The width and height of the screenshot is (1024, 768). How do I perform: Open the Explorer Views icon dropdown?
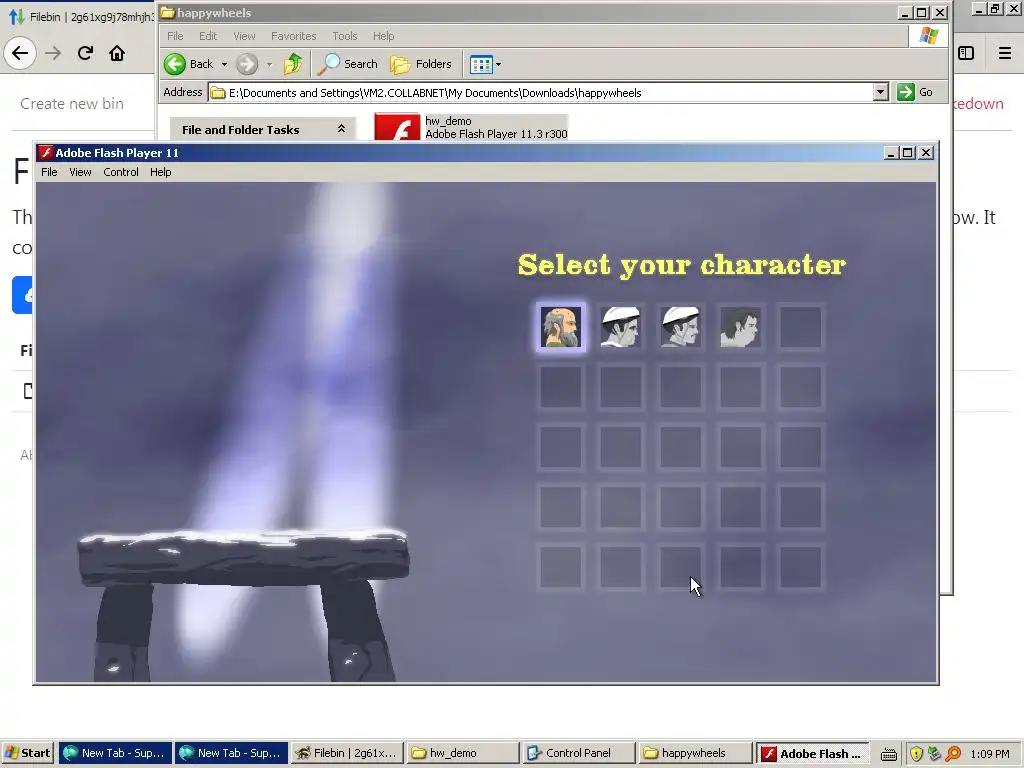click(x=485, y=64)
